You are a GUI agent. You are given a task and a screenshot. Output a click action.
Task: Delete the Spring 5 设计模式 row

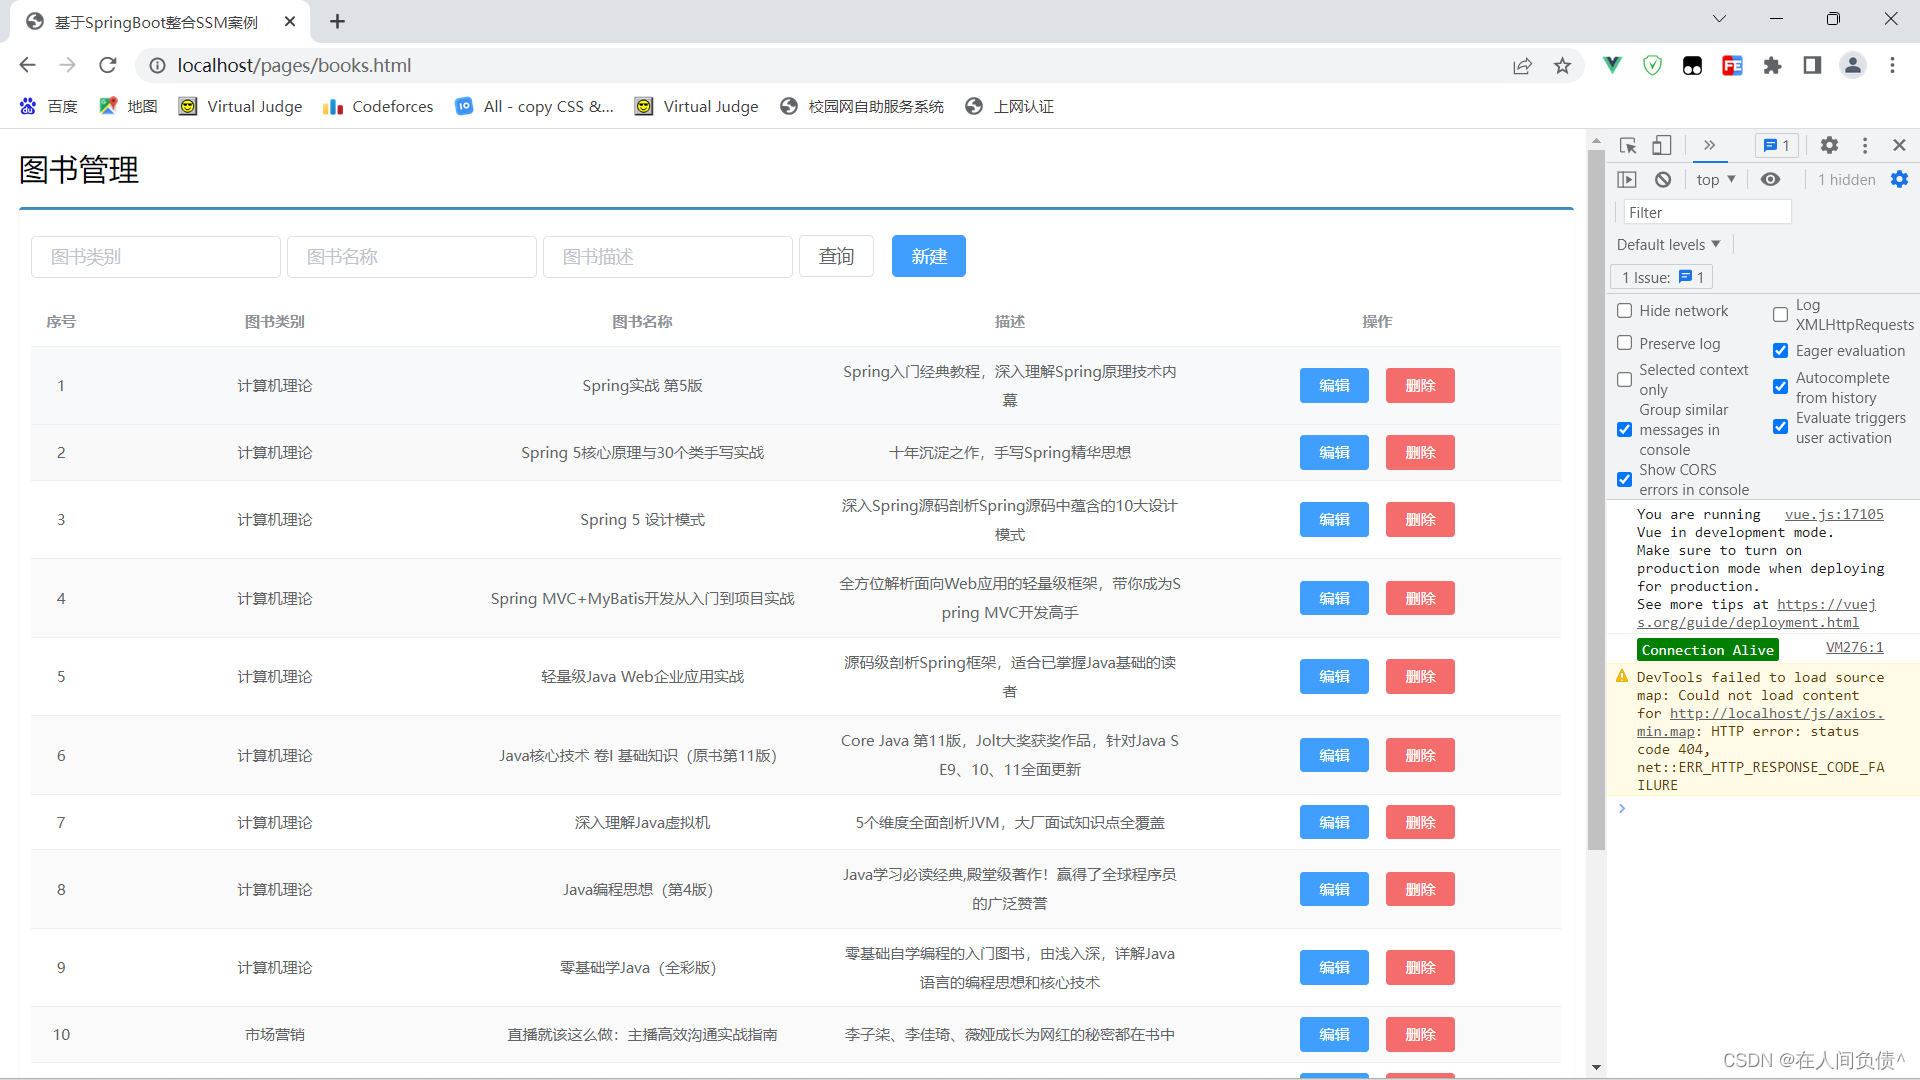click(x=1420, y=520)
